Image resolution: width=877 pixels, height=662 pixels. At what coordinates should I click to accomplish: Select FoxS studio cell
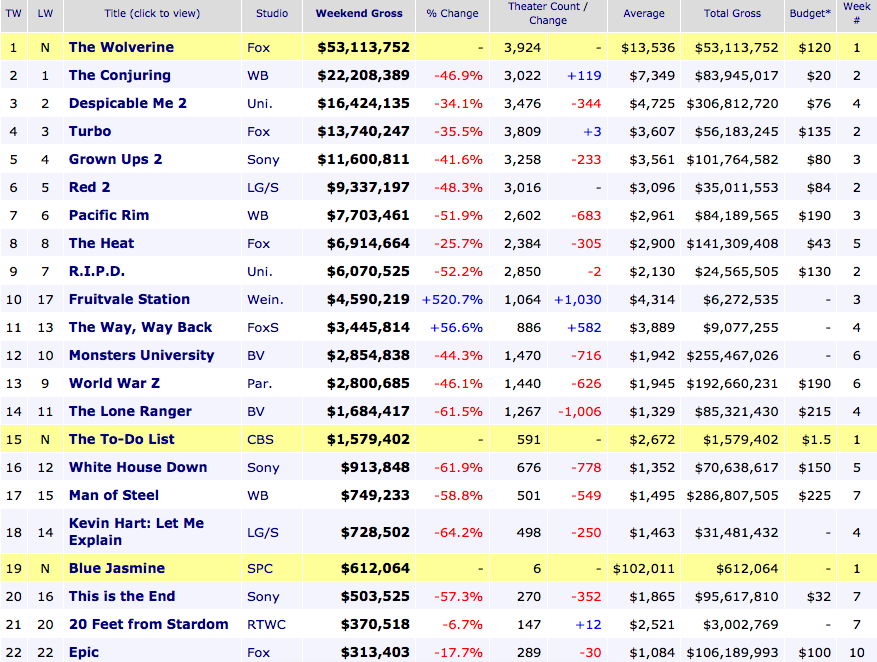[263, 328]
